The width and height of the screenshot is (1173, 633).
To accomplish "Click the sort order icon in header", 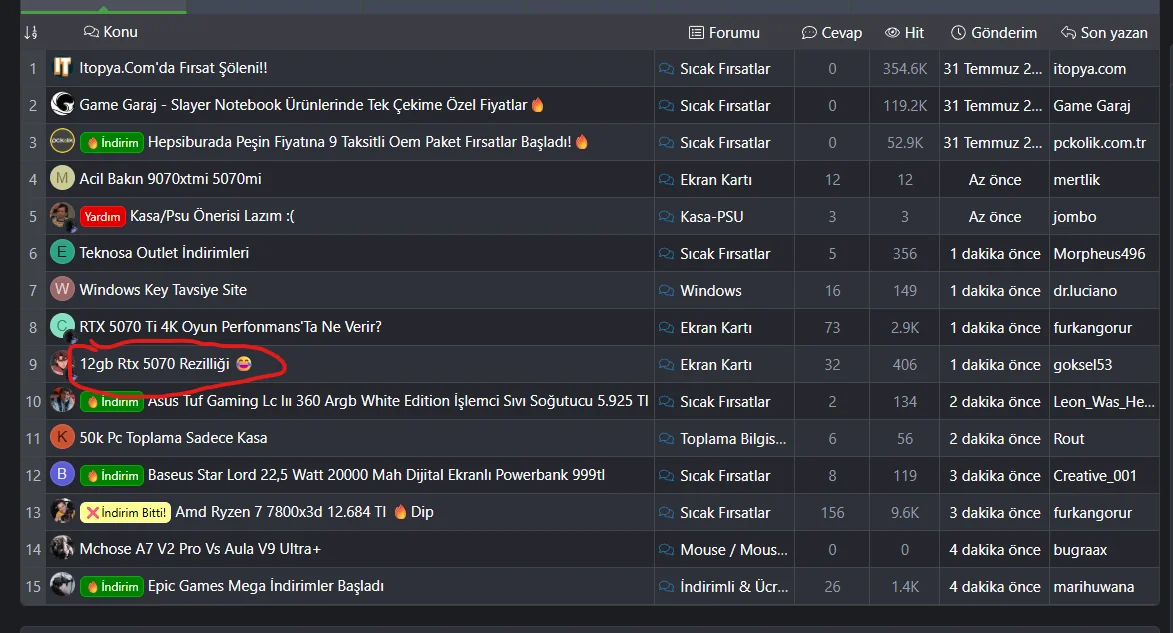I will click(x=31, y=33).
